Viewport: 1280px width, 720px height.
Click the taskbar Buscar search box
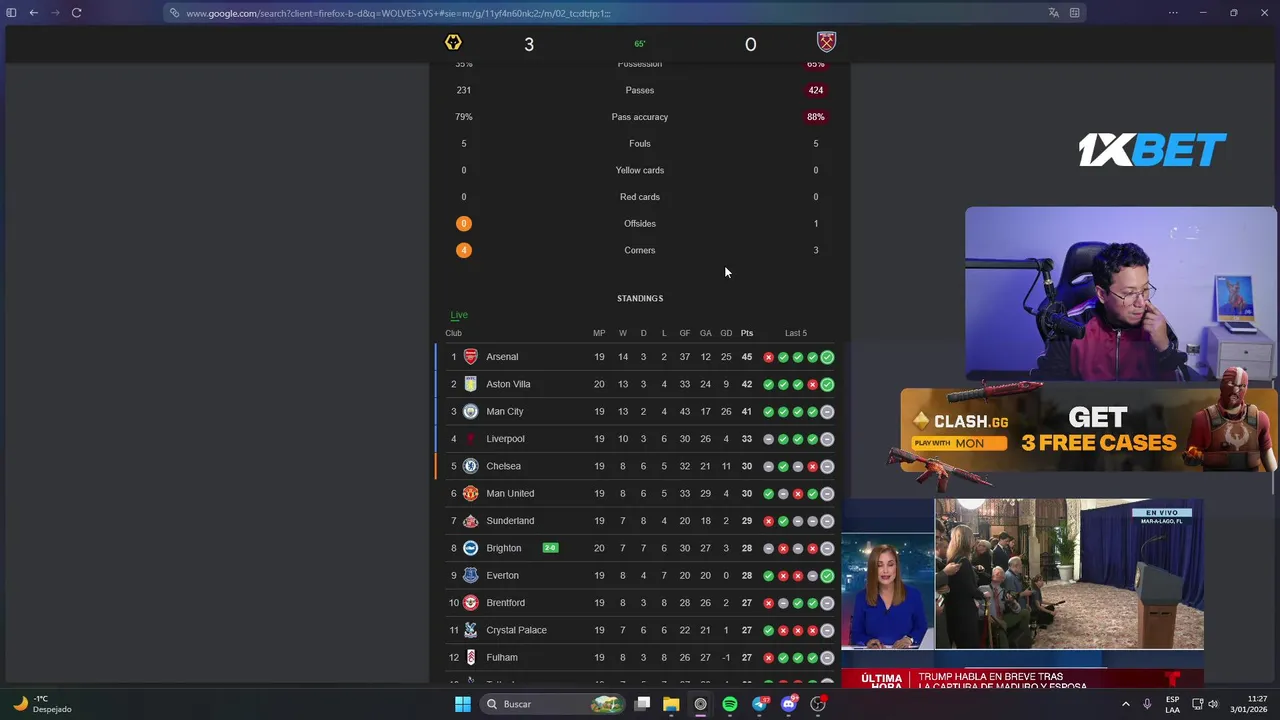point(553,704)
